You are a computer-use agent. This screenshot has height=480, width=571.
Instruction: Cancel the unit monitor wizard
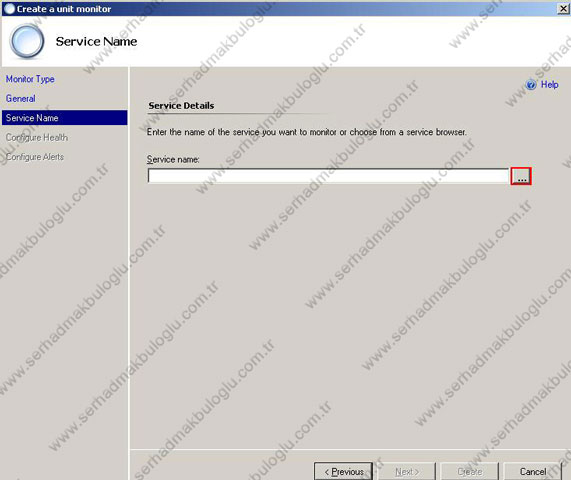click(x=532, y=472)
